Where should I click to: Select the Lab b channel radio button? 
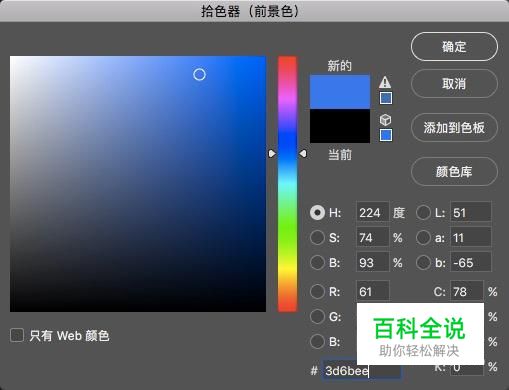coord(423,262)
